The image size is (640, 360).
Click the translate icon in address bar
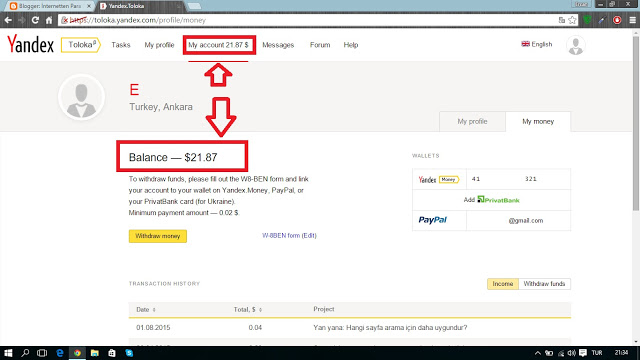tap(562, 20)
